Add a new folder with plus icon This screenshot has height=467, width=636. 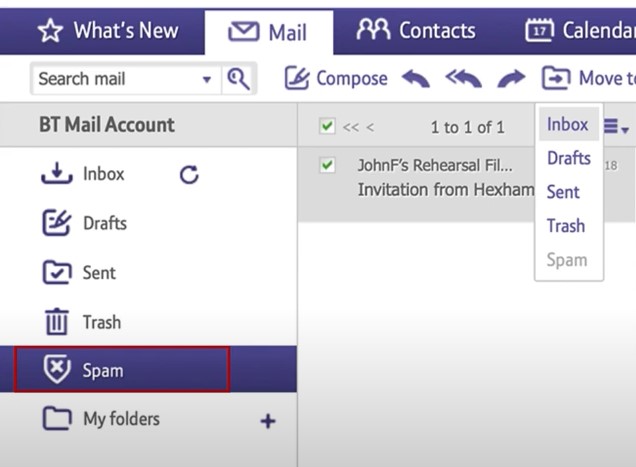268,421
